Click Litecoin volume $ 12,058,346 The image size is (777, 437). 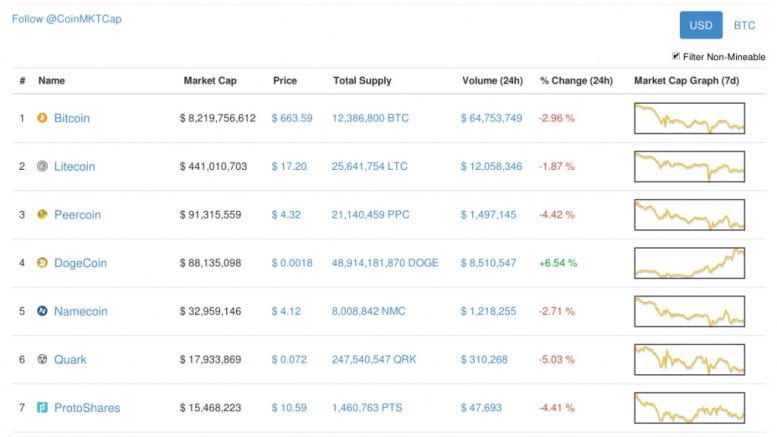point(491,166)
